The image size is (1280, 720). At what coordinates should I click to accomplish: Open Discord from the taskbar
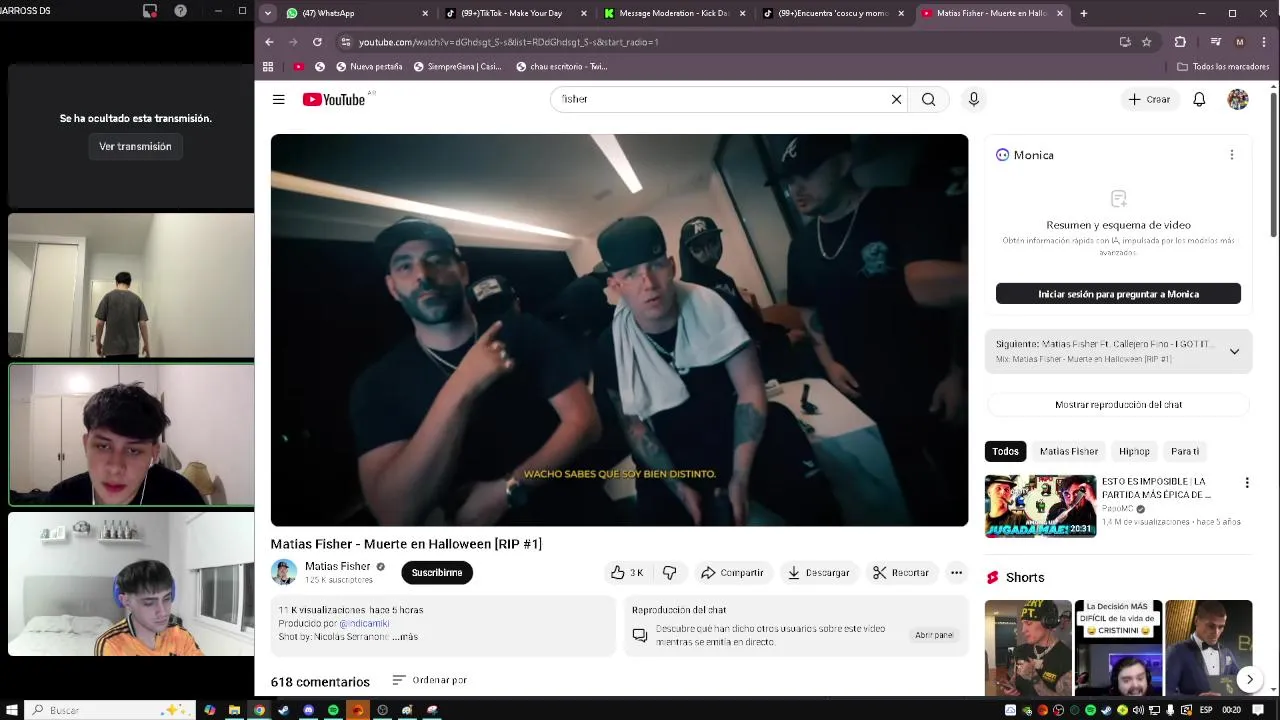point(308,710)
